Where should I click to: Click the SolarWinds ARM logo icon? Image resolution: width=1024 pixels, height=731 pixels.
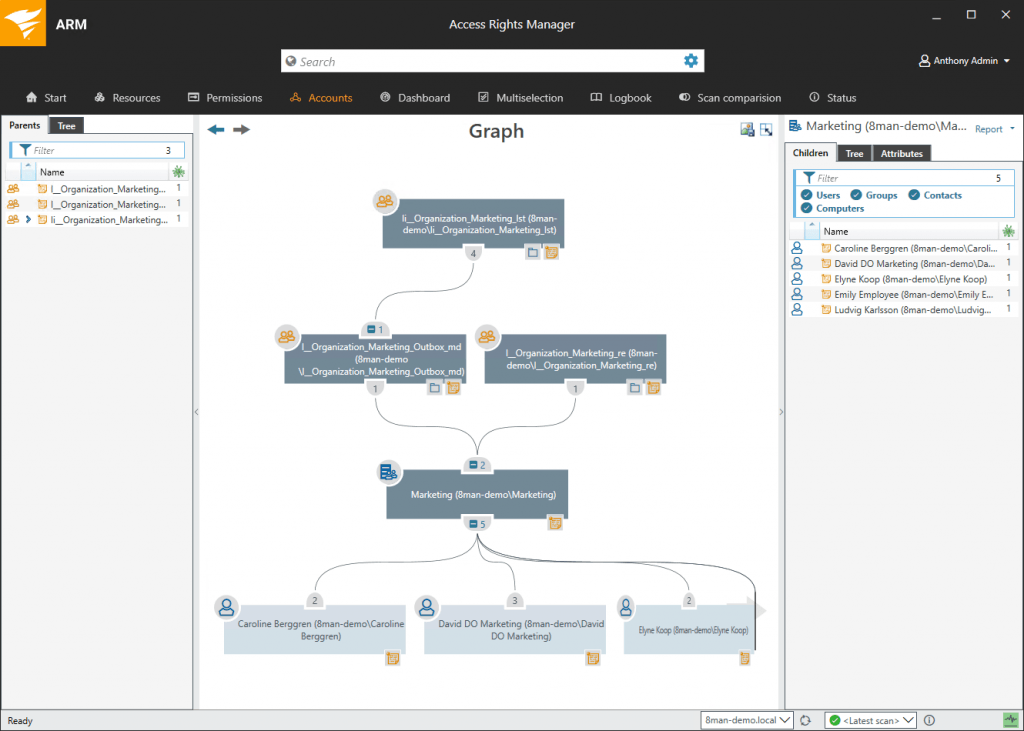pyautogui.click(x=23, y=23)
